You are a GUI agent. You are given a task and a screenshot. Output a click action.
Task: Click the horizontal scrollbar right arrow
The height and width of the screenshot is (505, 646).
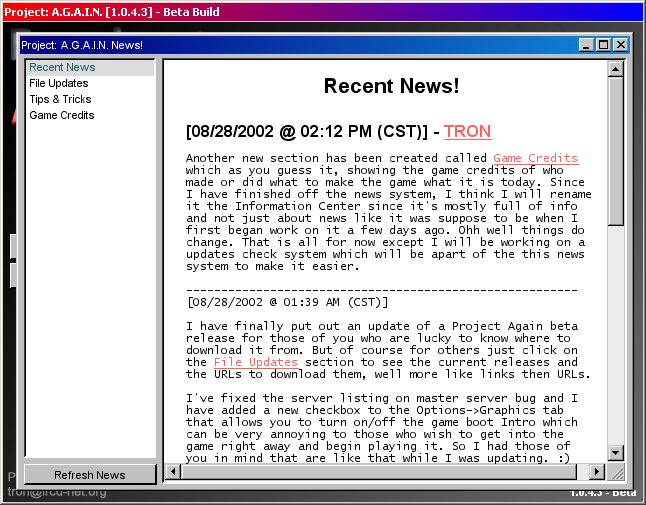(597, 471)
